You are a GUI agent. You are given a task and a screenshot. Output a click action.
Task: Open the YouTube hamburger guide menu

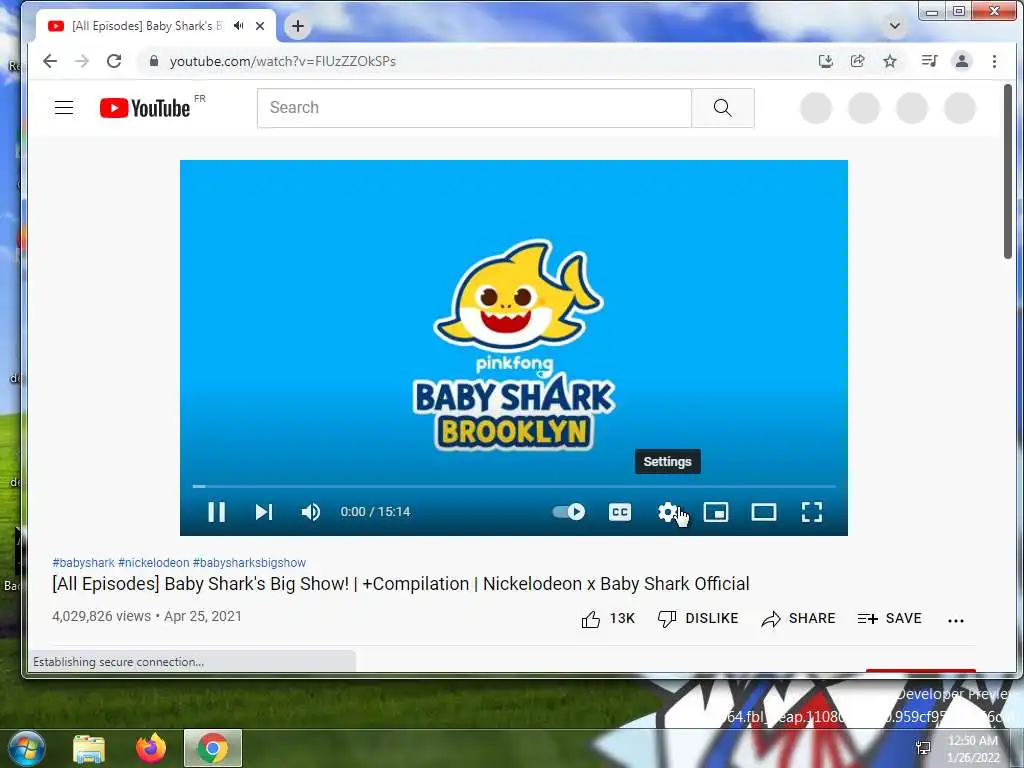(x=64, y=108)
